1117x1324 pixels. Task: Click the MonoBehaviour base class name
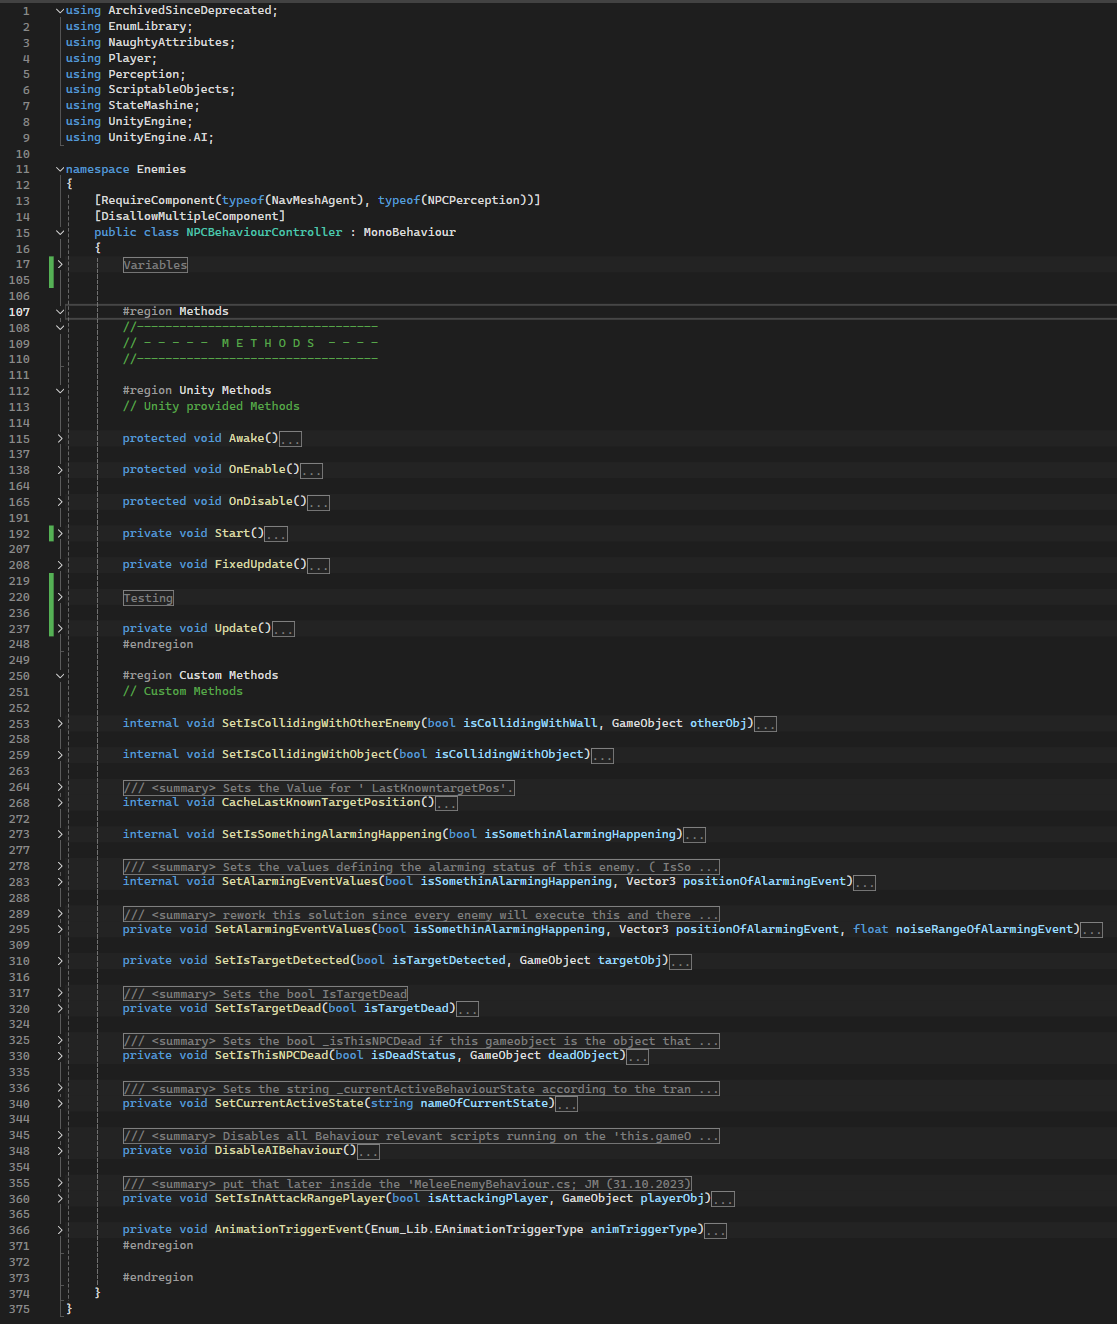(409, 232)
